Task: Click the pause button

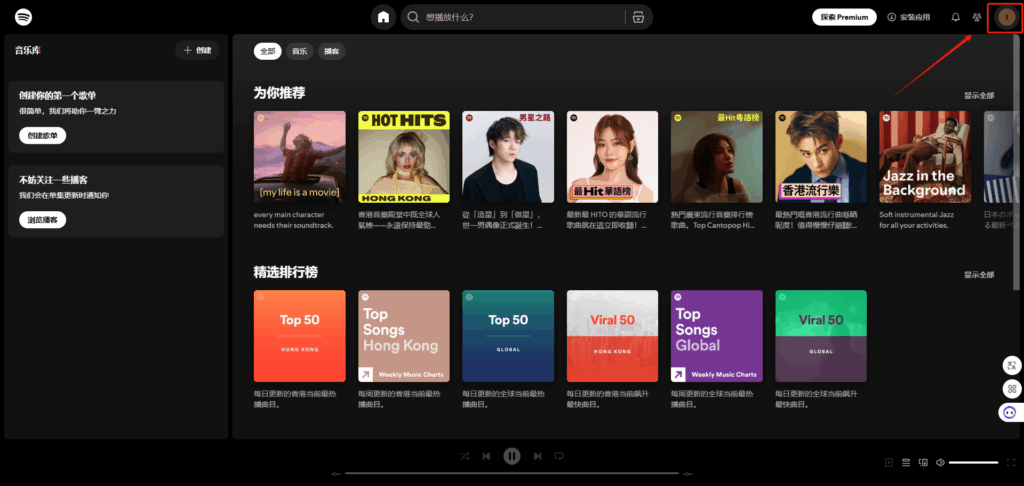Action: [x=512, y=456]
